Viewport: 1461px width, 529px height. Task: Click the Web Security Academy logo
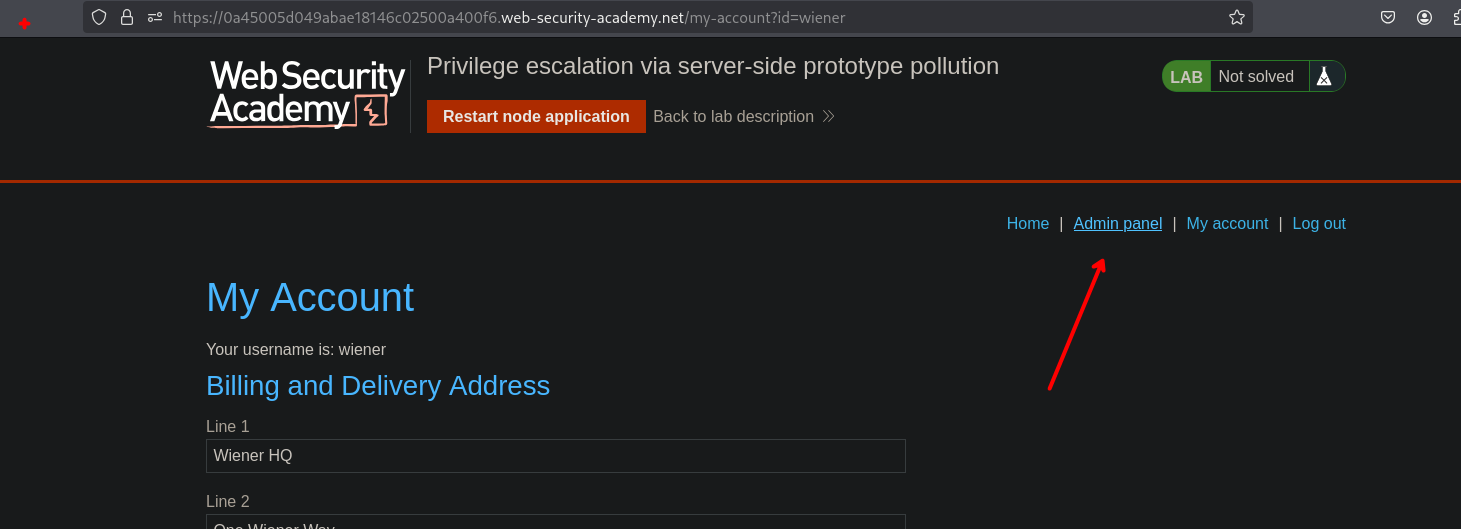[x=306, y=94]
